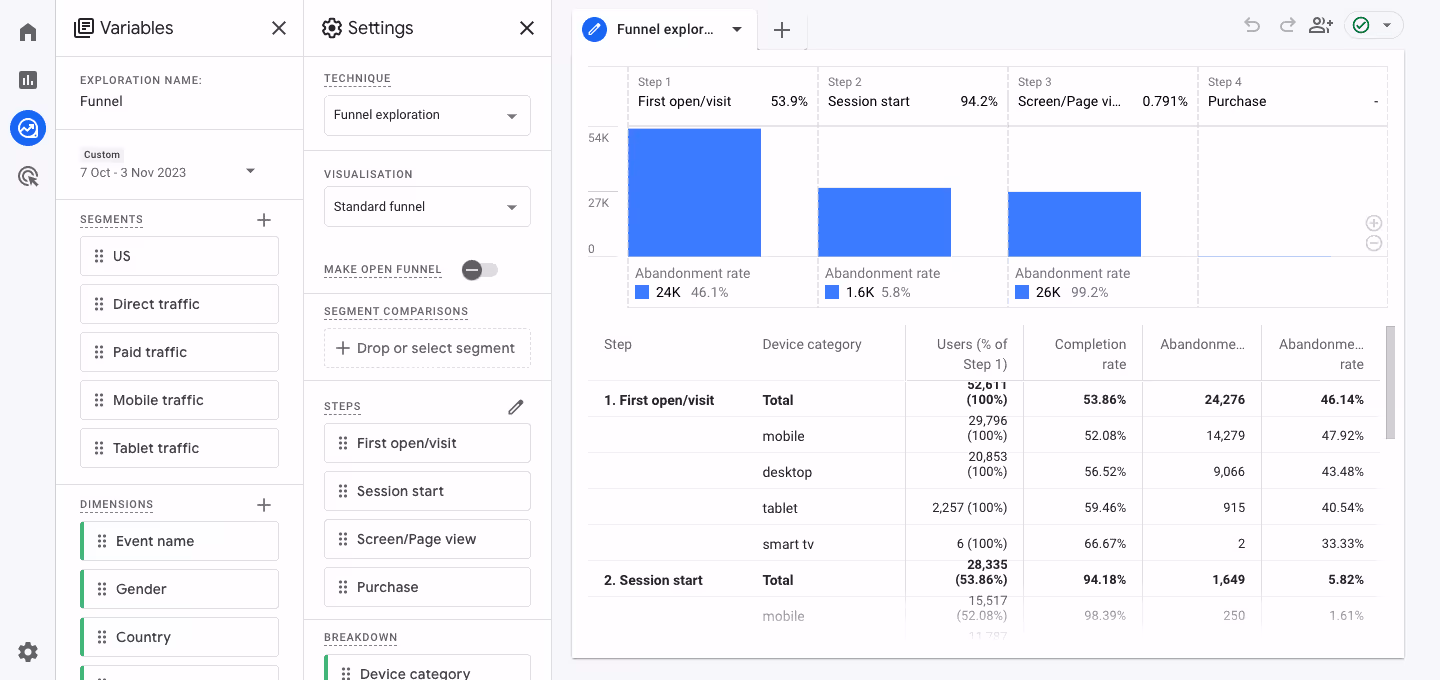Select the First open/visit step chip

coord(427,443)
